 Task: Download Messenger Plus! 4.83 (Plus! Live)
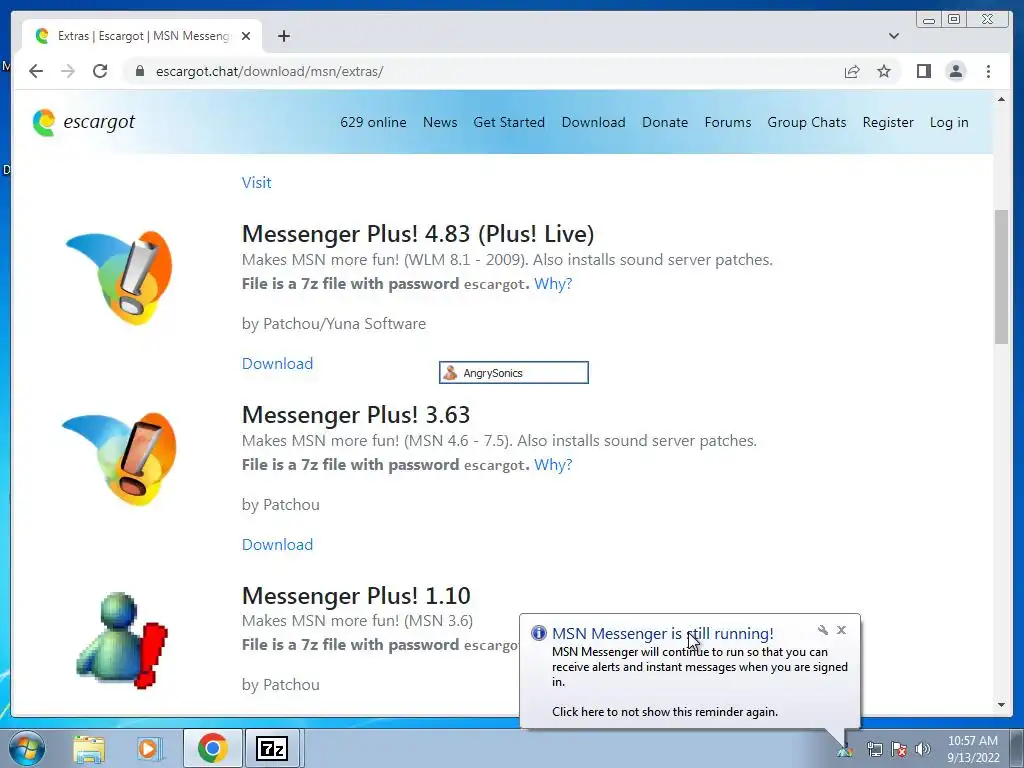click(277, 363)
